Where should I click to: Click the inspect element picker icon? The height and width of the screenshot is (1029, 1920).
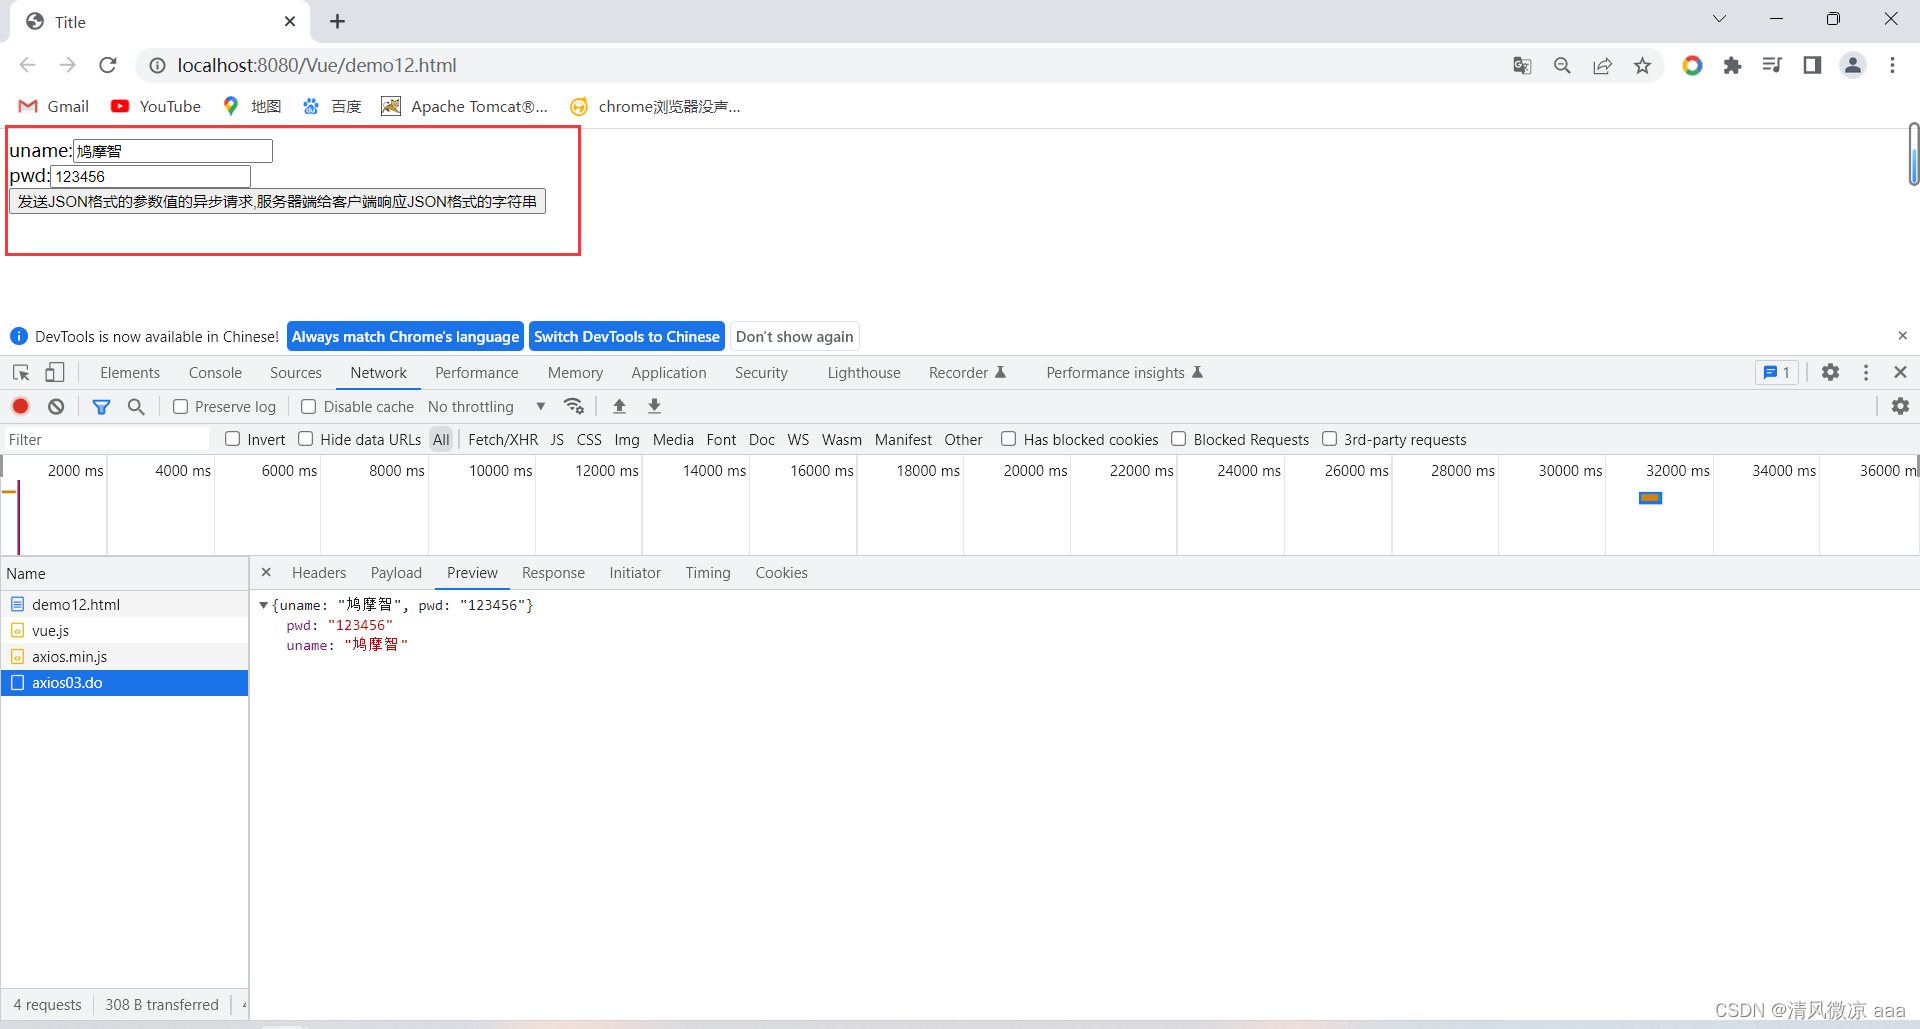tap(21, 373)
